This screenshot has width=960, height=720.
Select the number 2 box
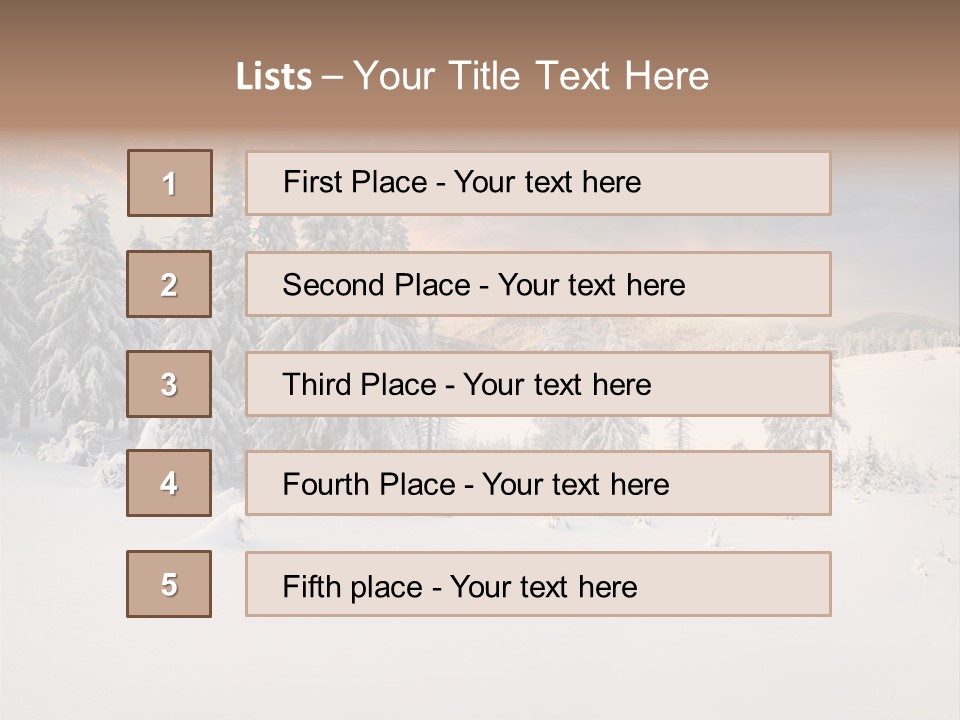click(170, 284)
